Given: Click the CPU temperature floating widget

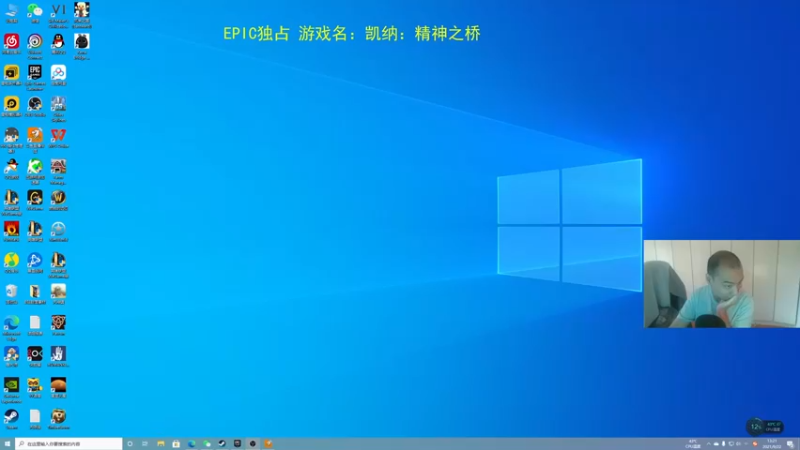Looking at the screenshot, I should (765, 426).
